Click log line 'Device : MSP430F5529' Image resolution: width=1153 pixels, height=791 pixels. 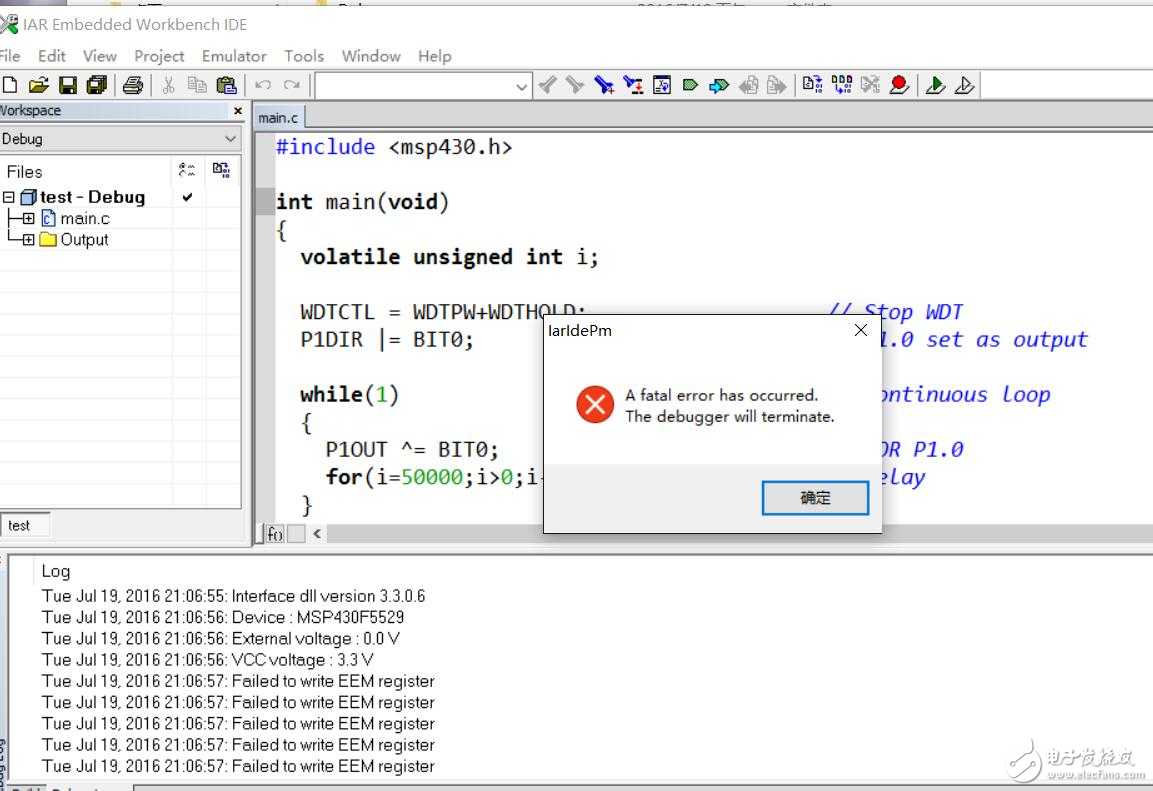point(223,617)
